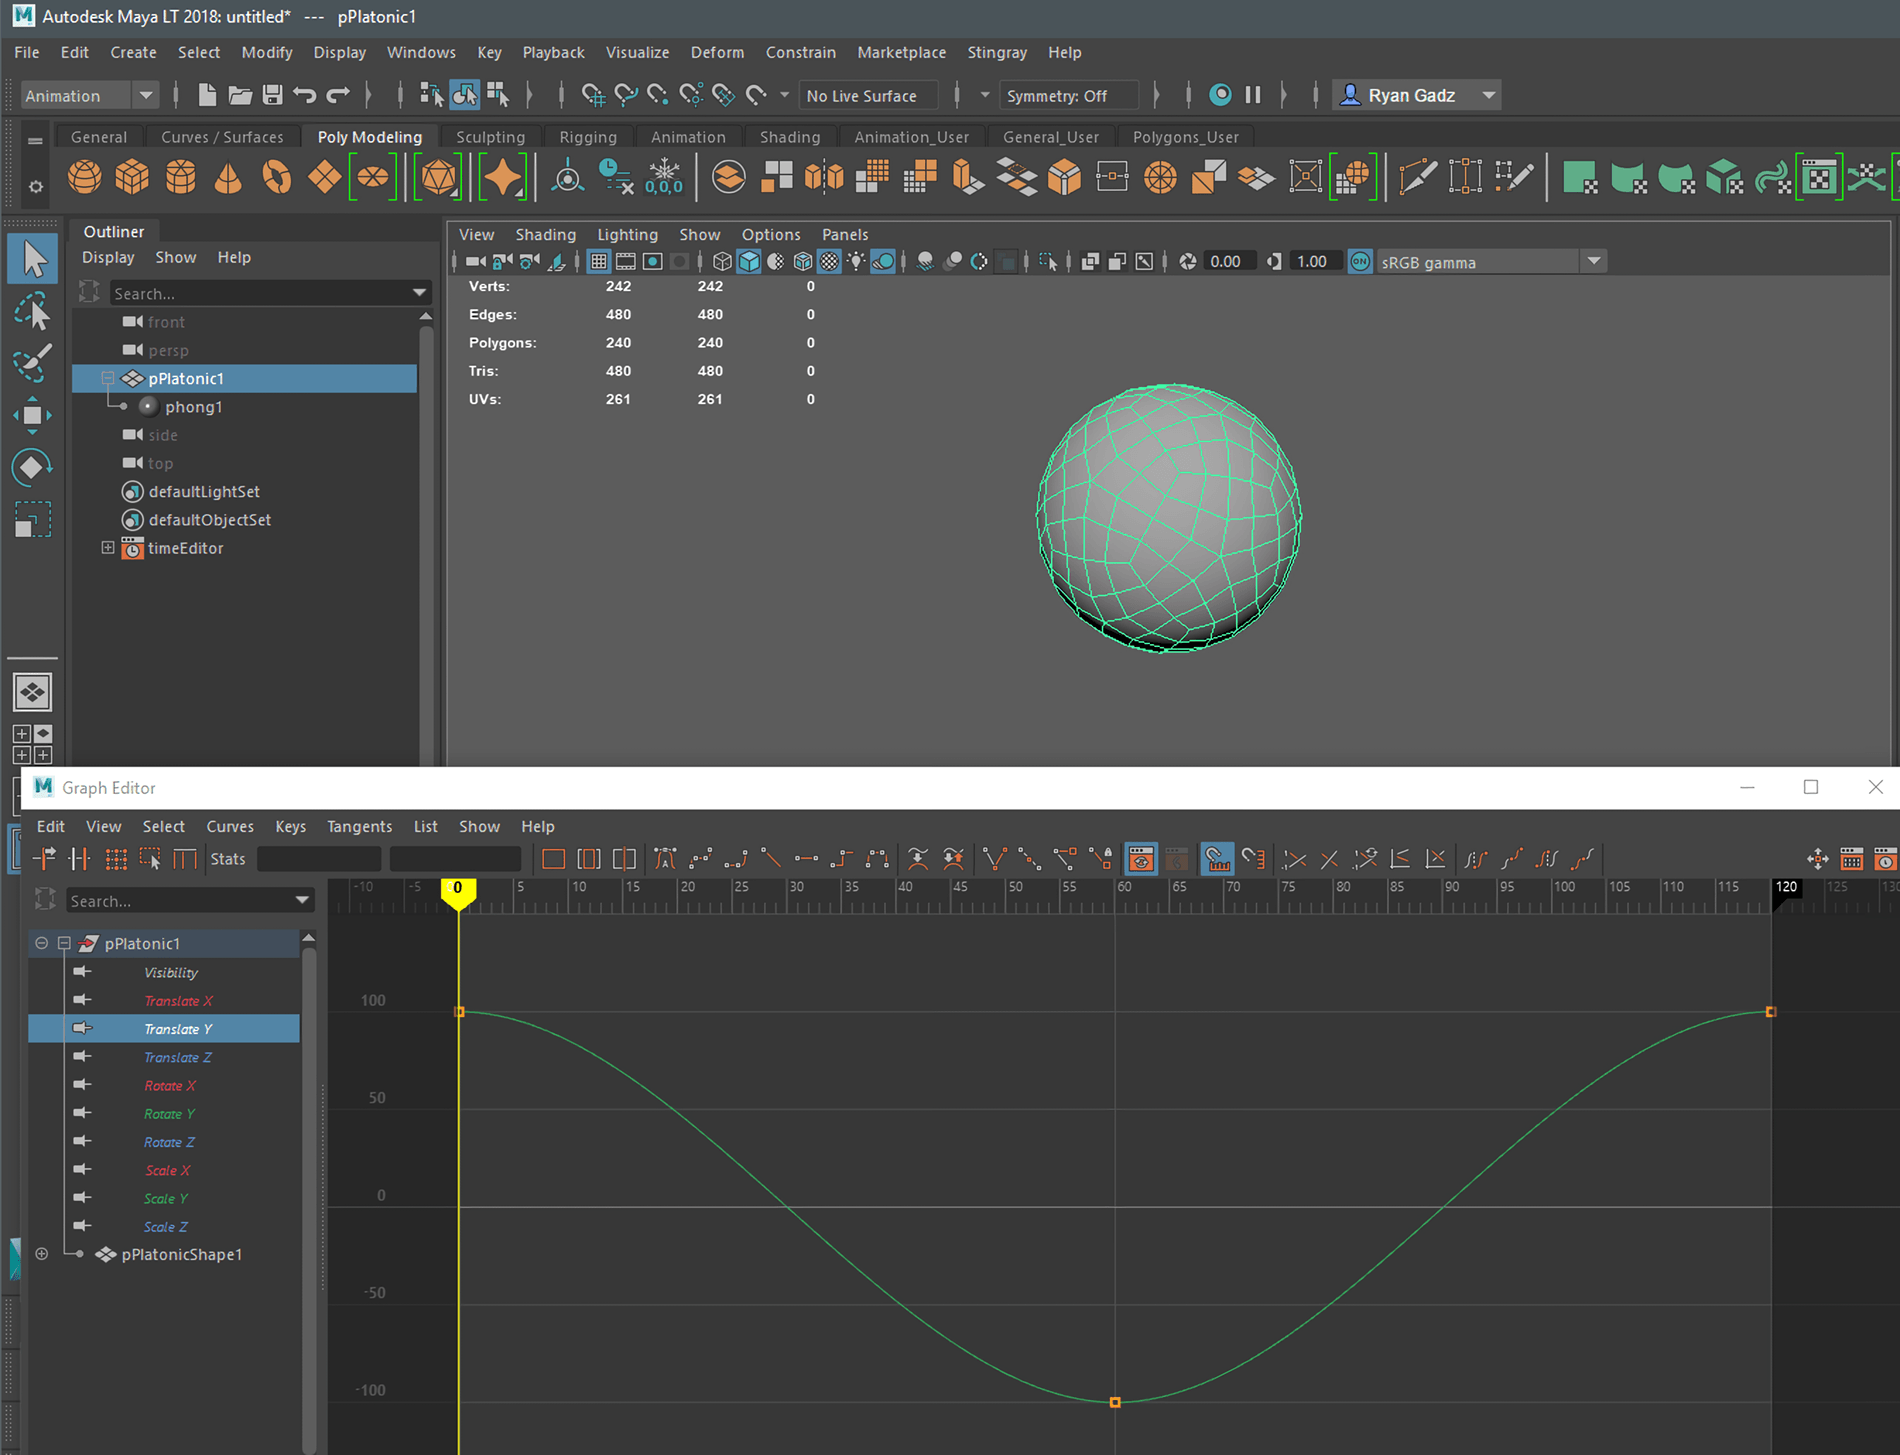The image size is (1900, 1455).
Task: Toggle sRGB gamma color management button
Action: tap(1360, 262)
